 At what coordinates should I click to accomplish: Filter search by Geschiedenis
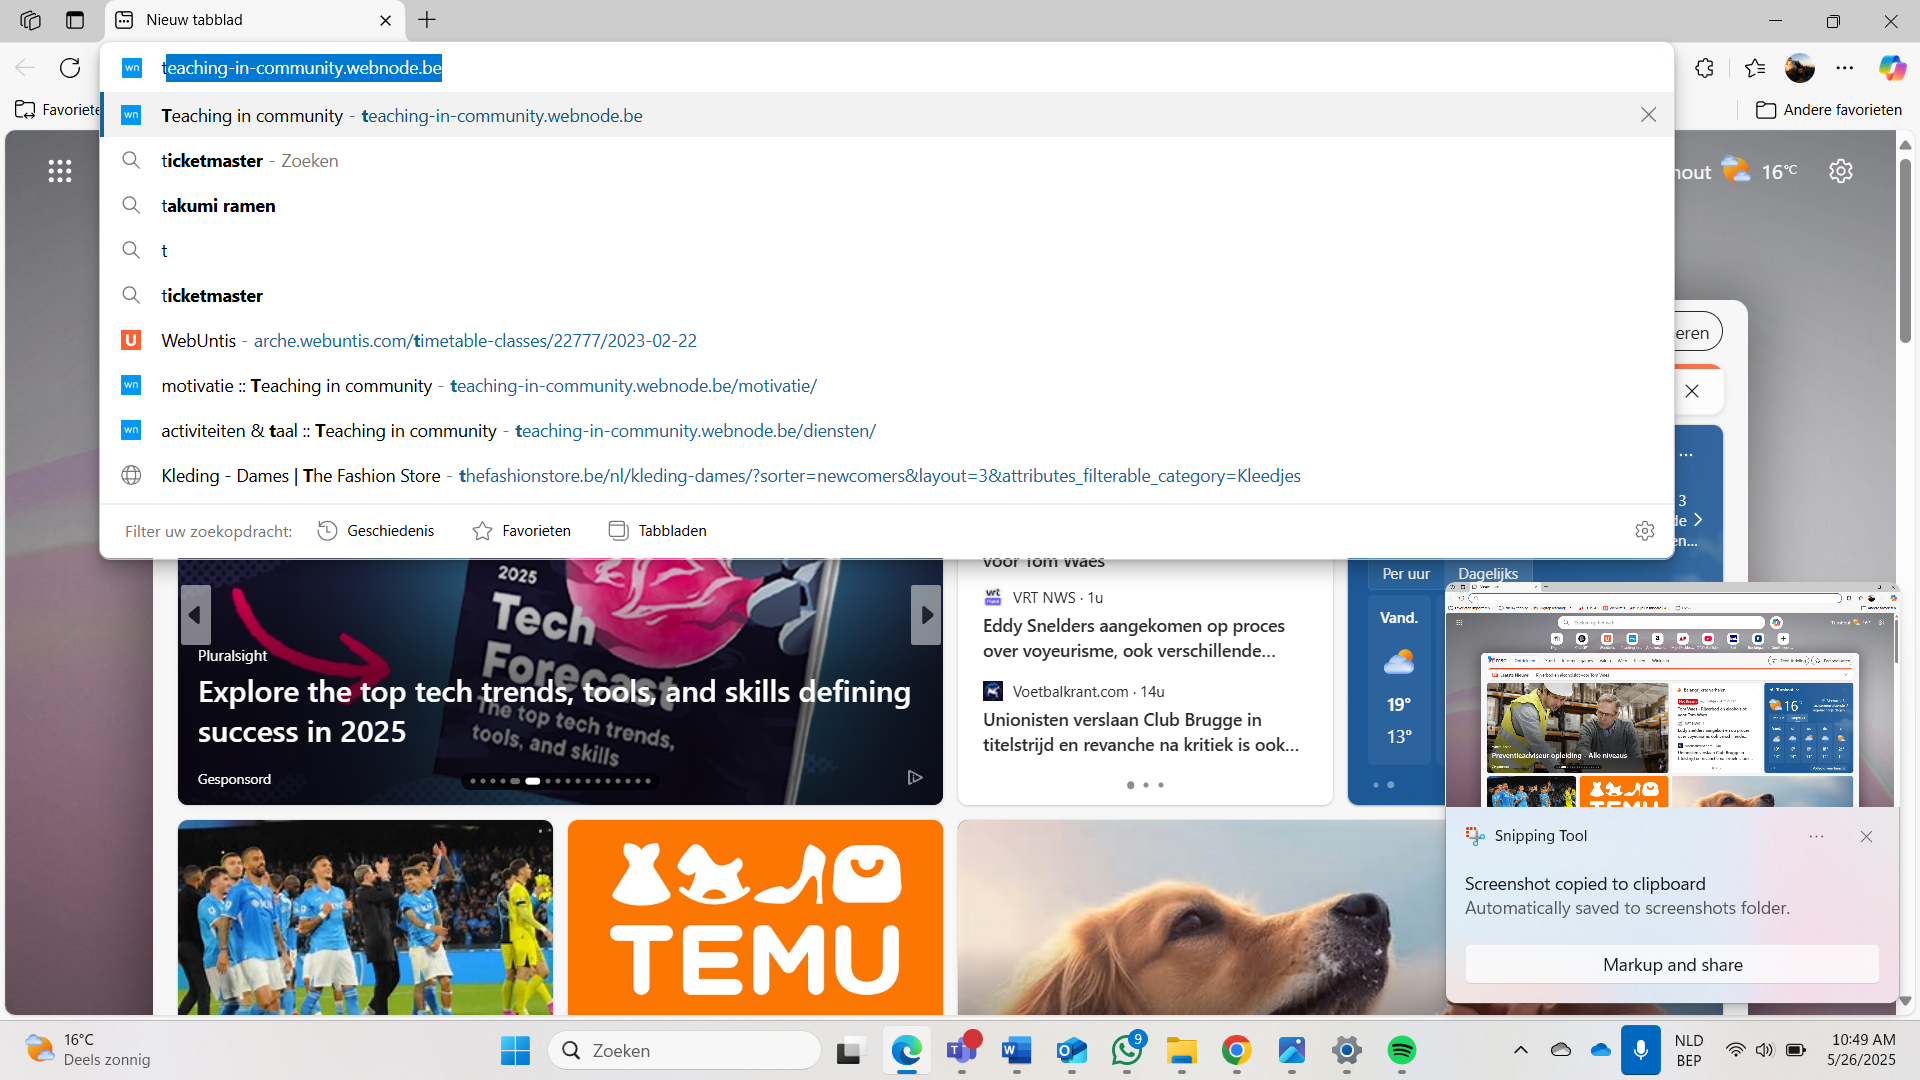coord(376,531)
